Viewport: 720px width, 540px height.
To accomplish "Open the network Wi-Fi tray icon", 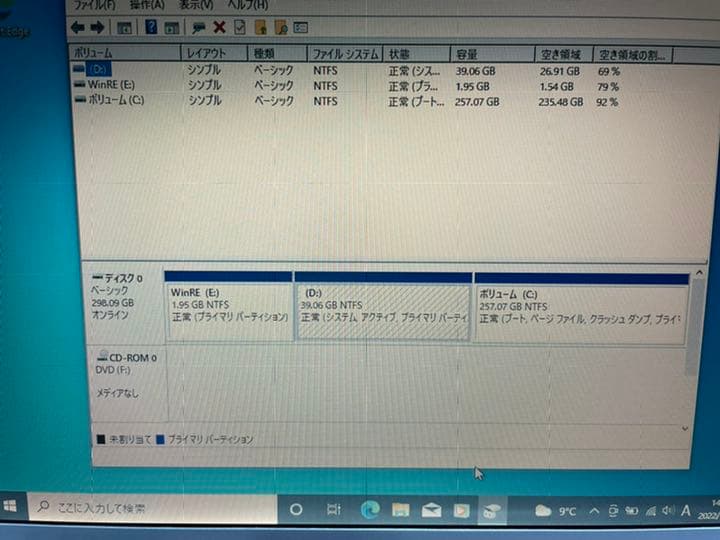I will point(651,511).
